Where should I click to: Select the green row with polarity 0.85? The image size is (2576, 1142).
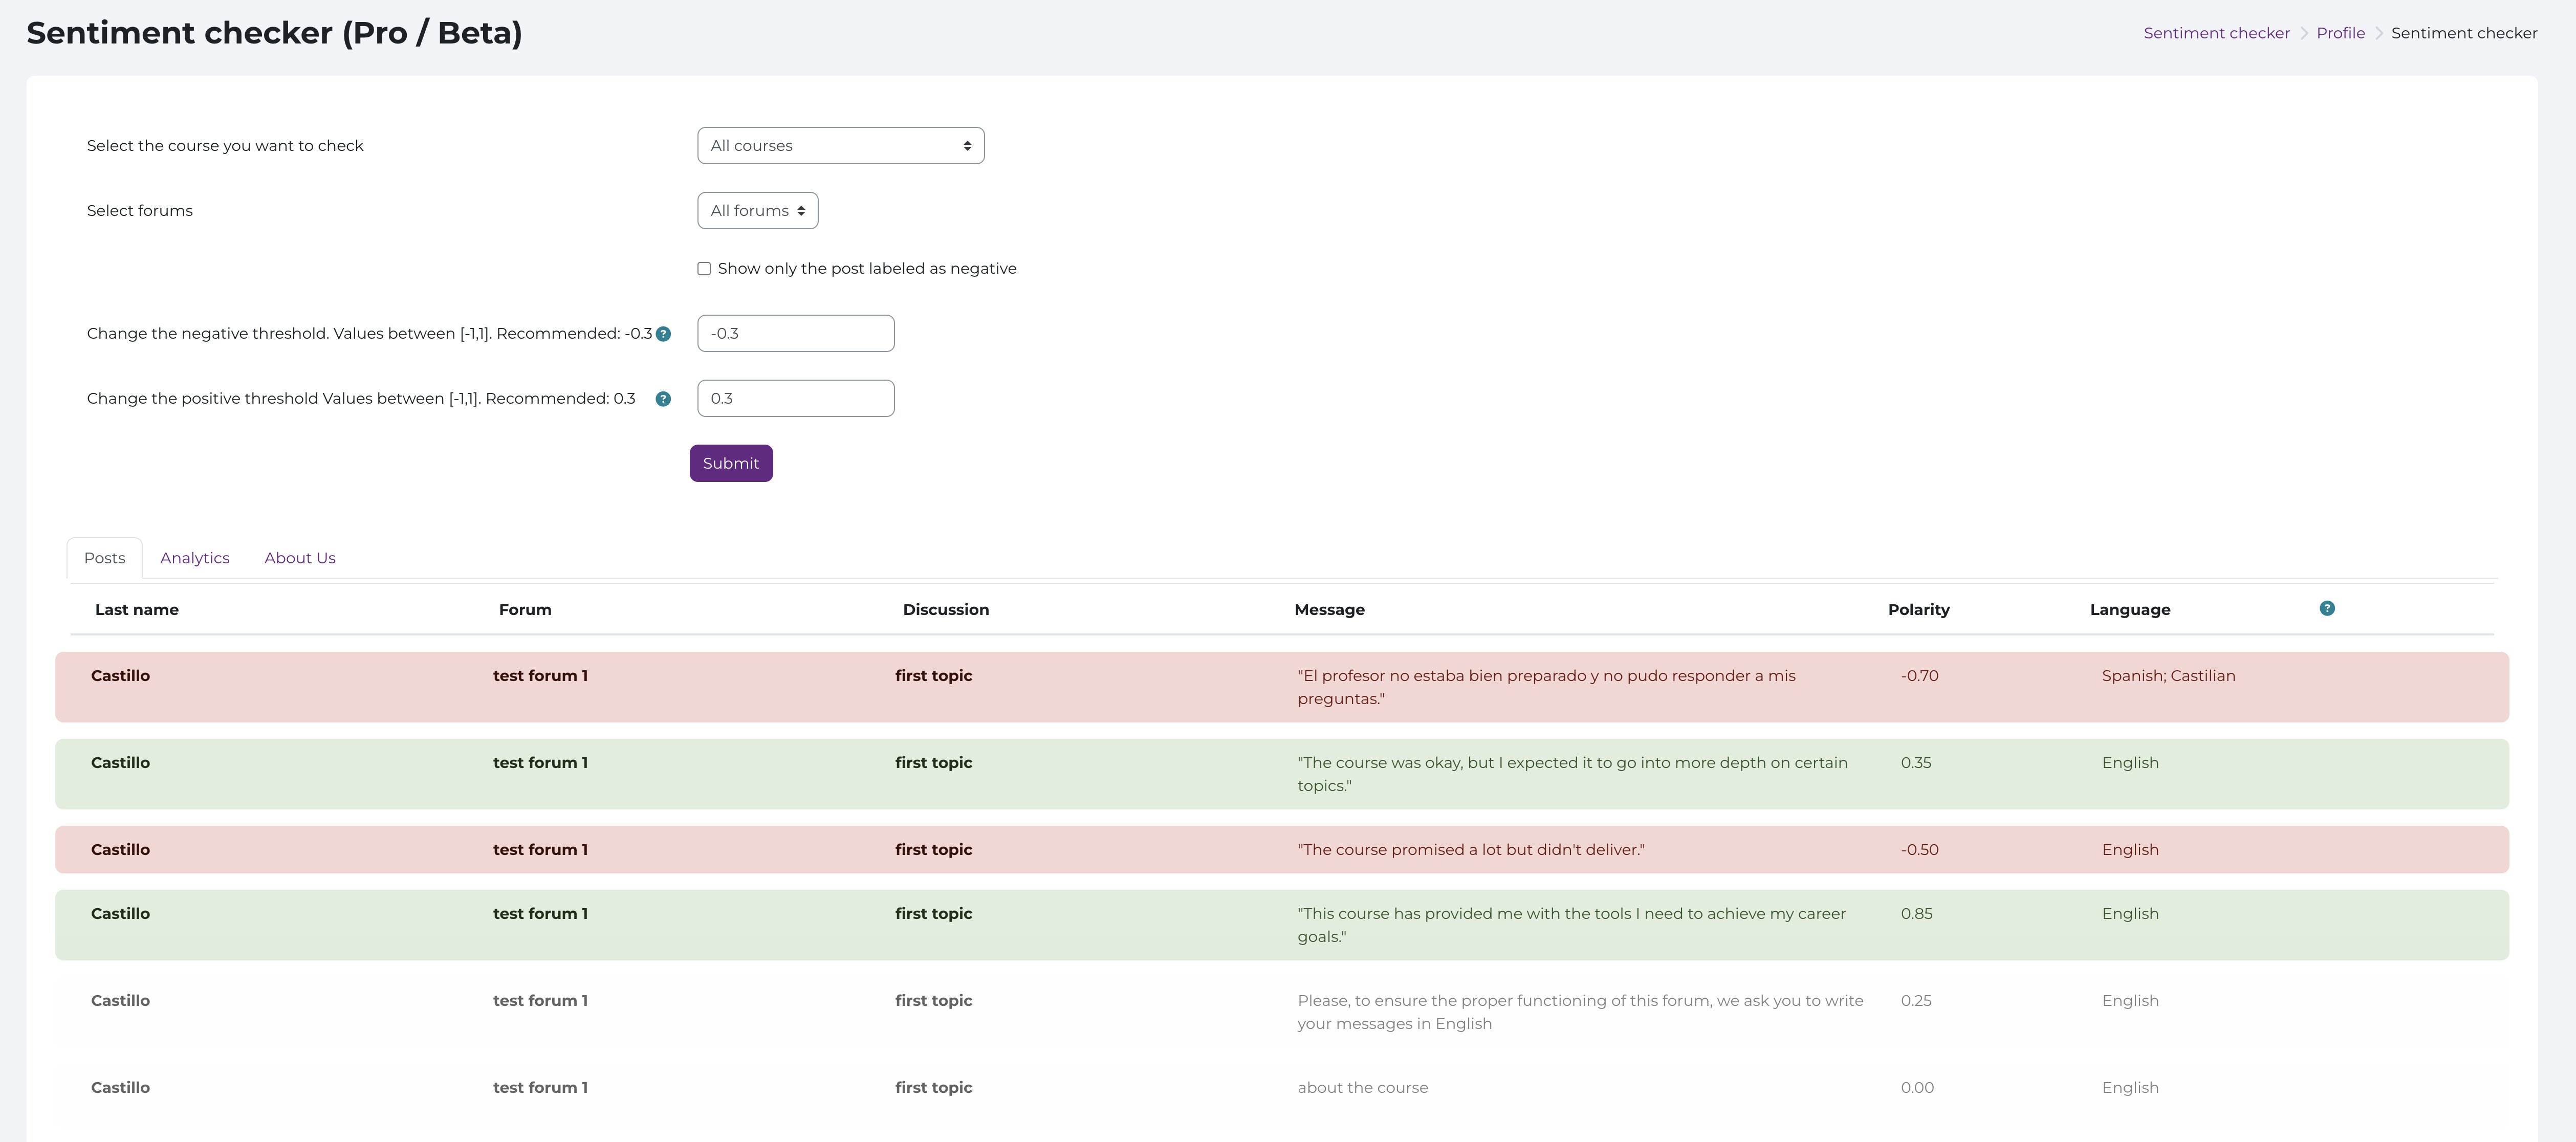(x=1281, y=925)
